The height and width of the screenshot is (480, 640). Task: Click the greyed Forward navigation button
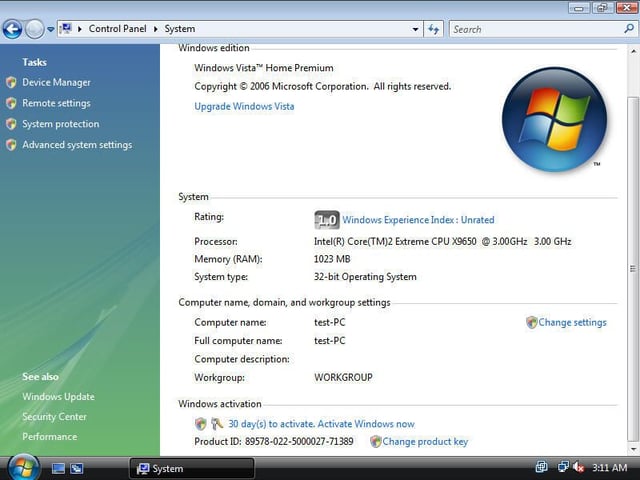(34, 29)
